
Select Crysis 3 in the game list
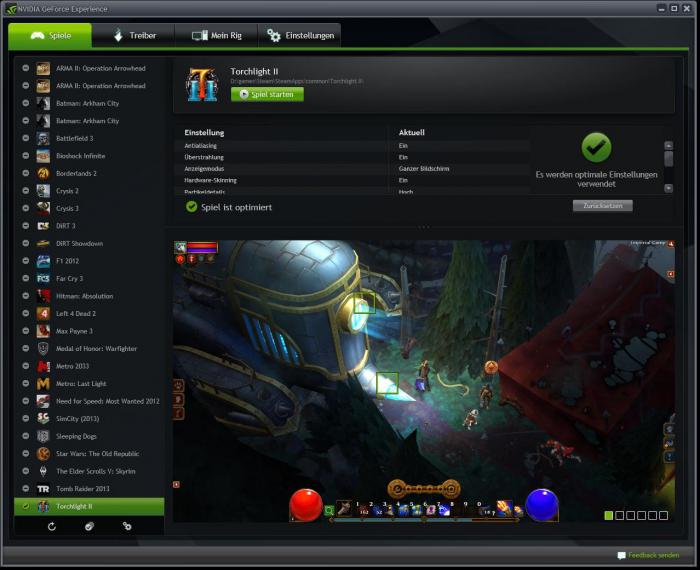tap(89, 208)
